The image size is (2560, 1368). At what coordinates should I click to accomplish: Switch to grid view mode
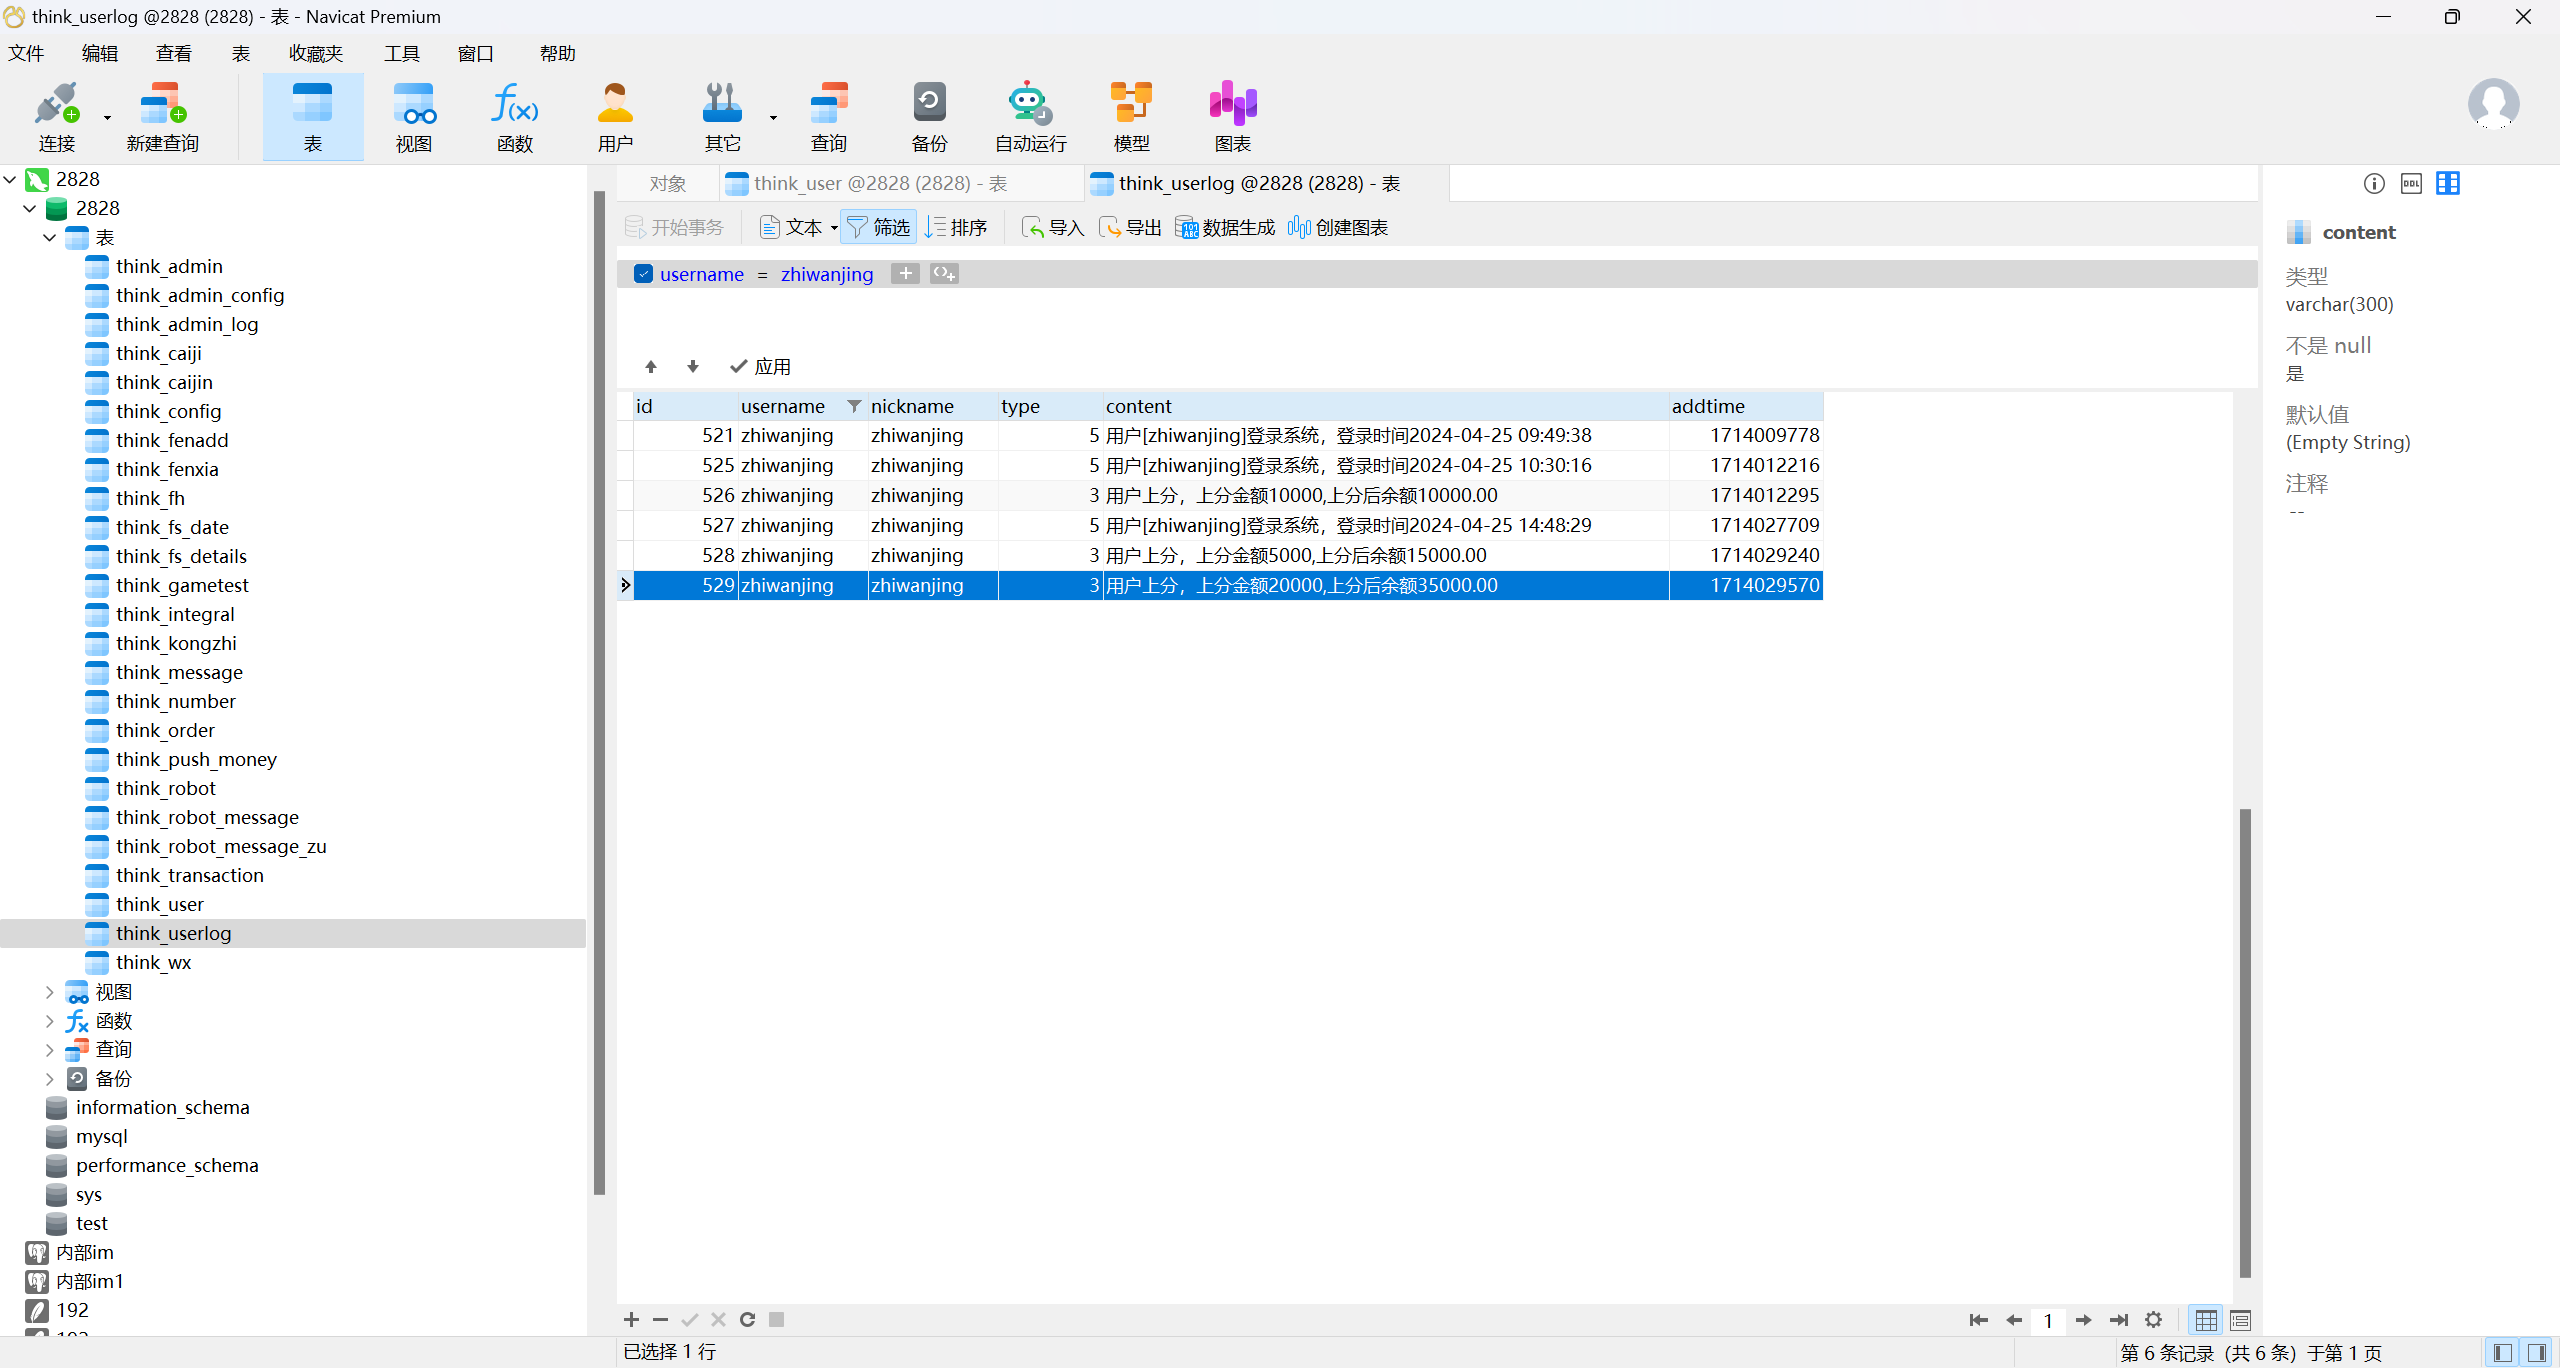(x=2206, y=1321)
